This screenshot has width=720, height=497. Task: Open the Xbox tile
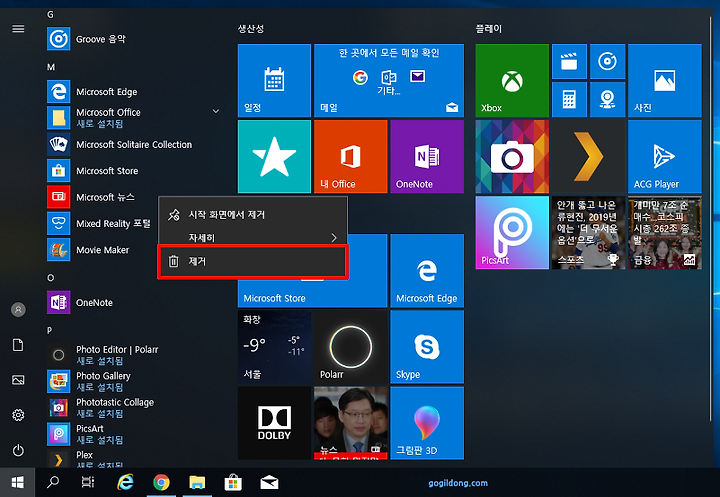[512, 80]
